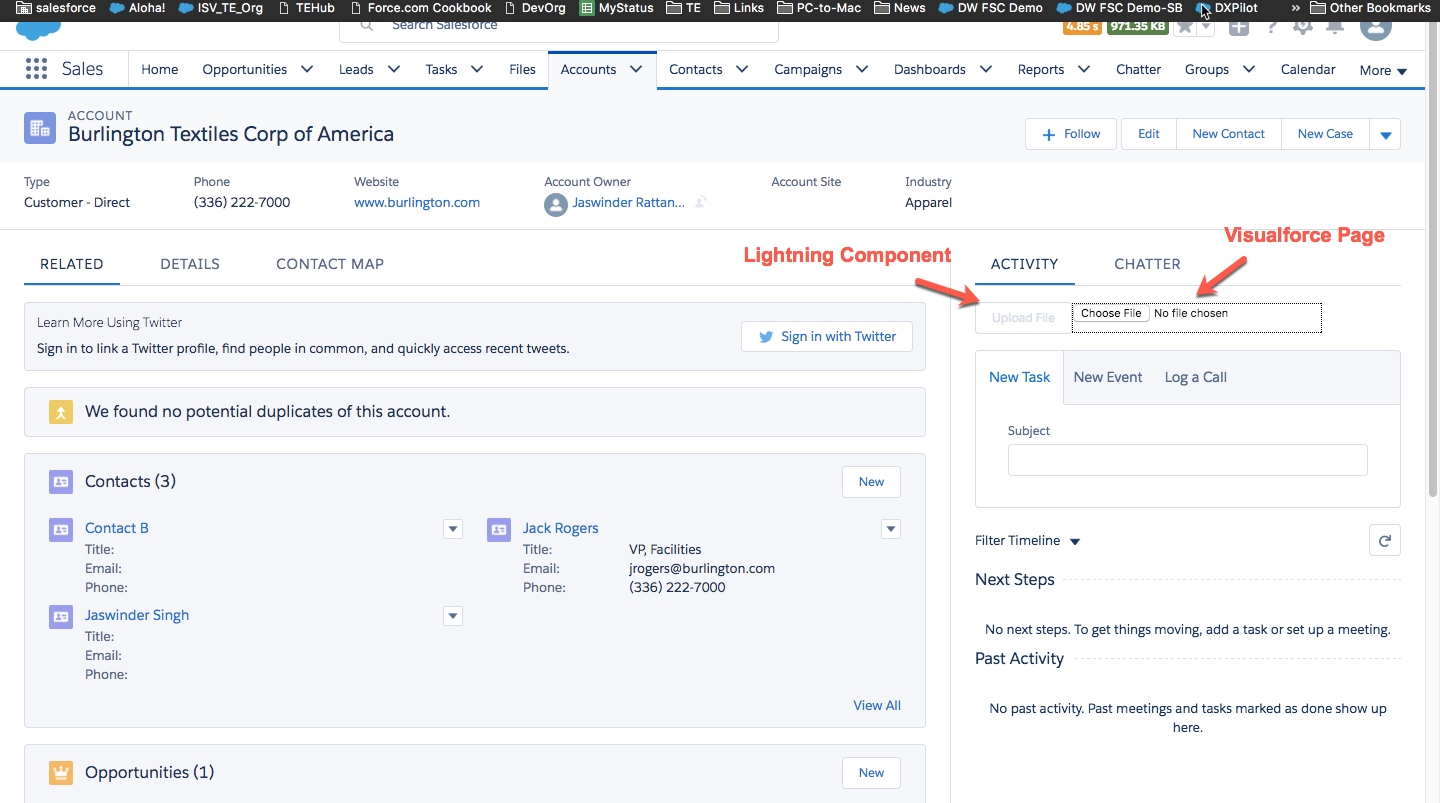The image size is (1440, 803).
Task: Open the Setup gear icon
Action: point(1303,26)
